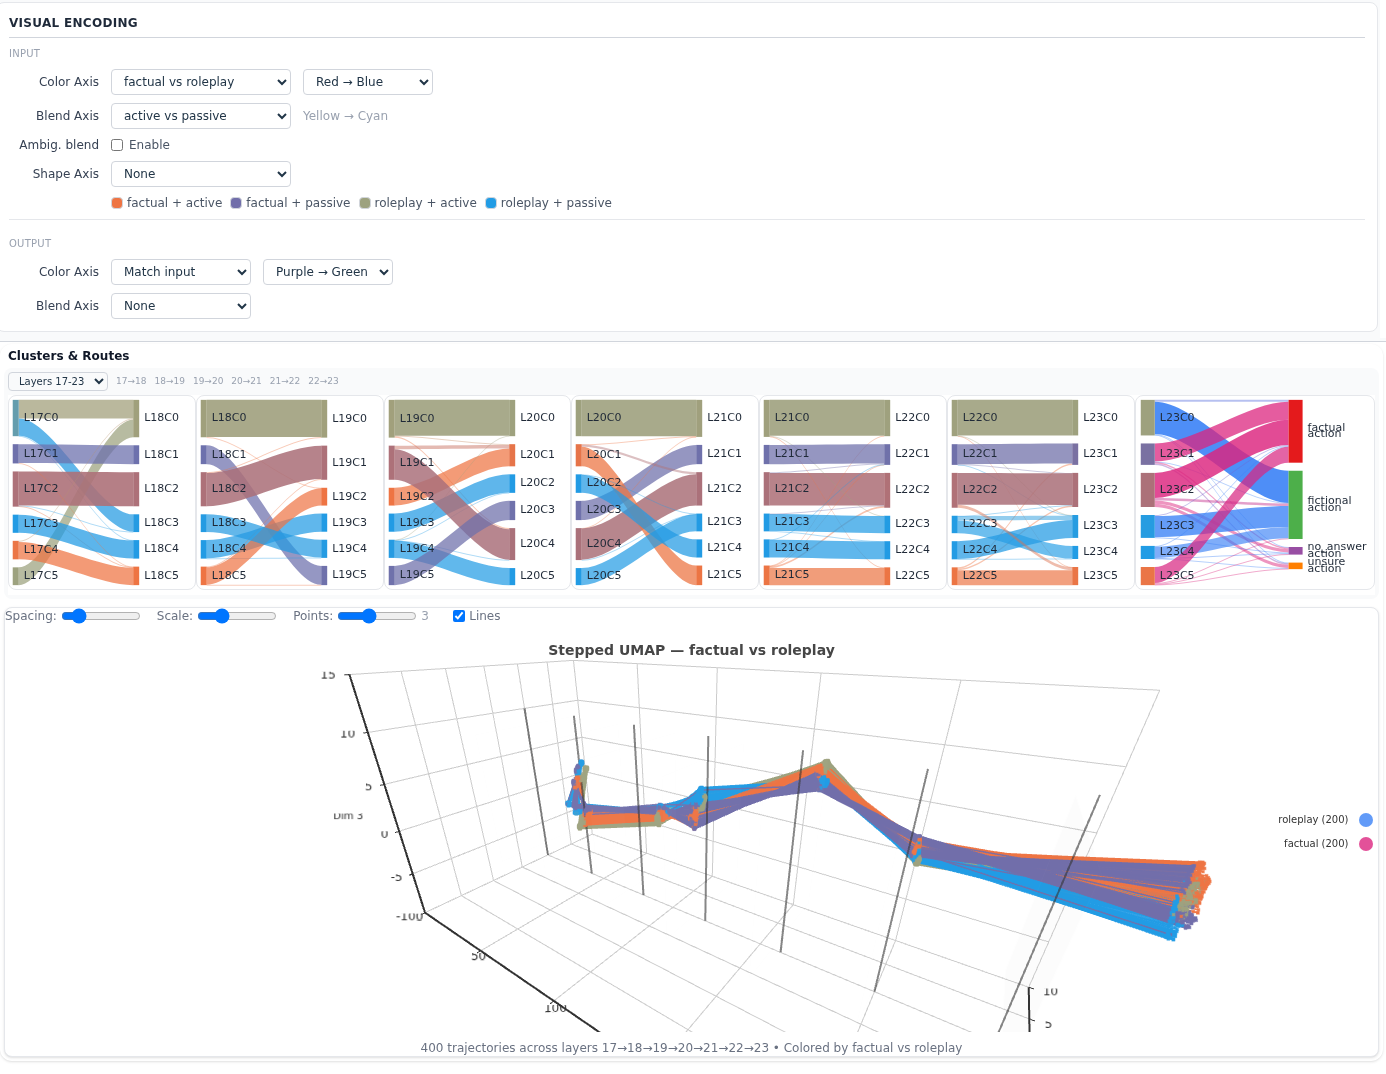Select the L23C5 cluster node
1386x1074 pixels.
coord(1148,576)
